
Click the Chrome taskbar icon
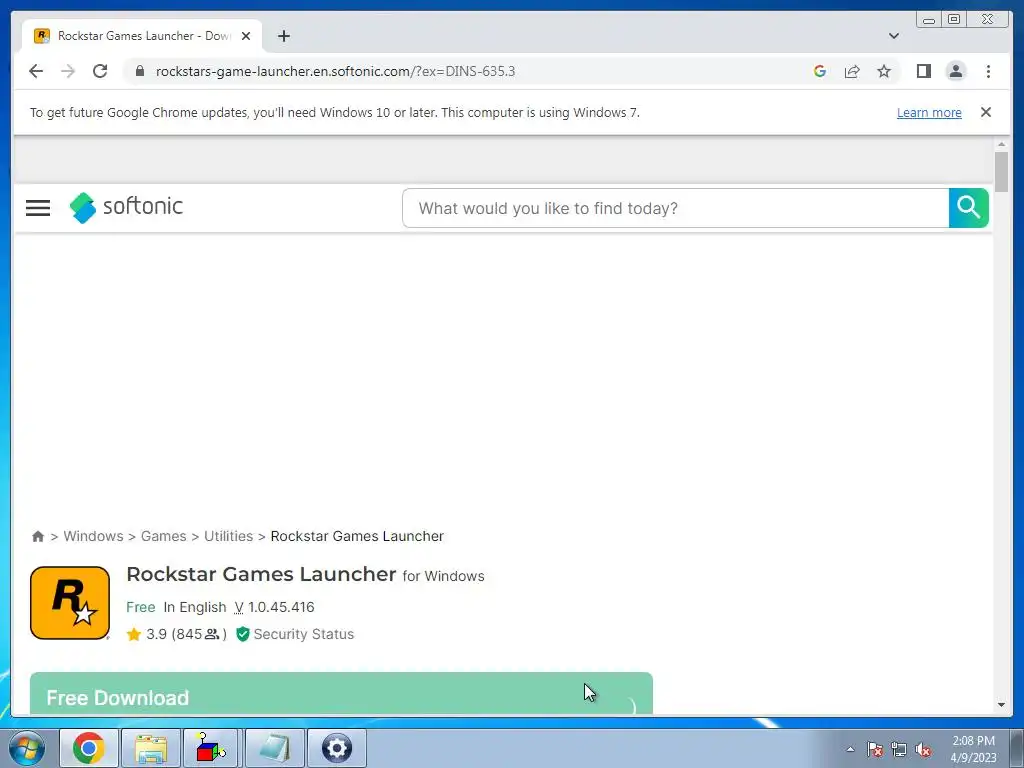tap(89, 748)
